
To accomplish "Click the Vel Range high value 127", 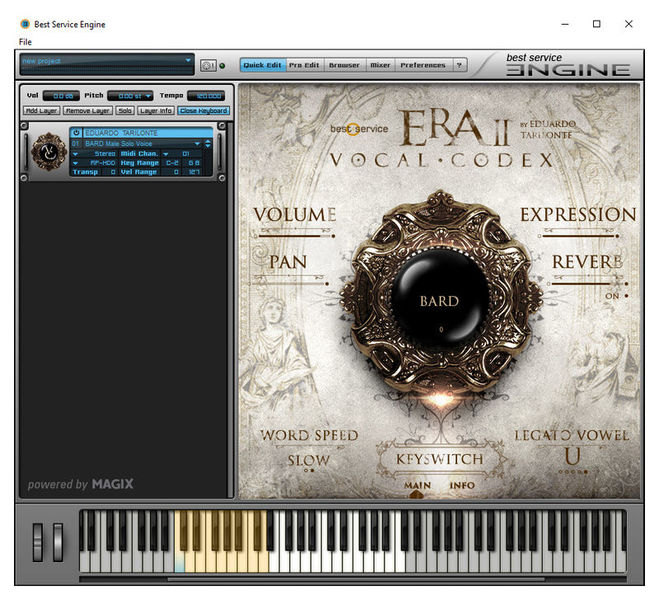I will pos(194,172).
